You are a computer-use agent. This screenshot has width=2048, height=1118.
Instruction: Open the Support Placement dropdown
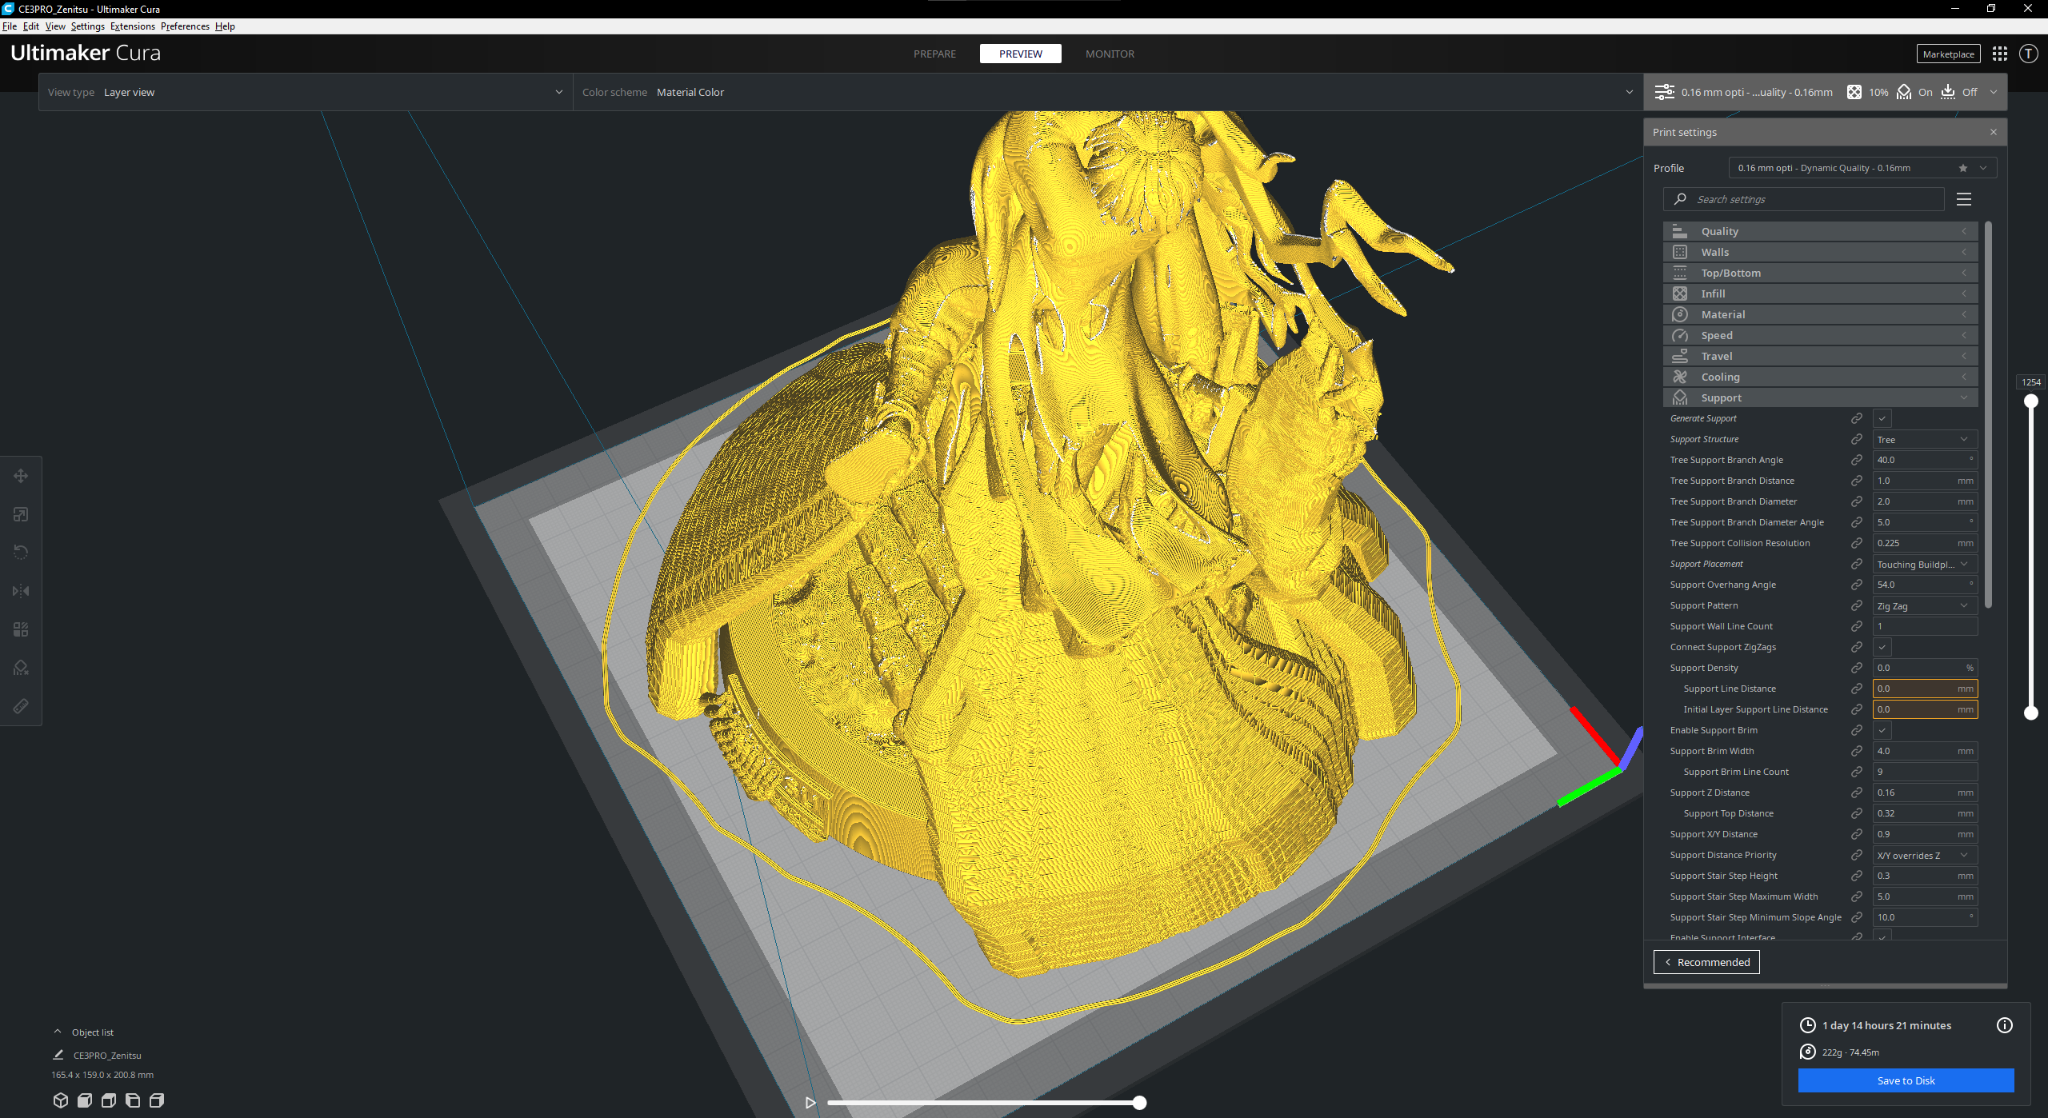pos(1924,564)
